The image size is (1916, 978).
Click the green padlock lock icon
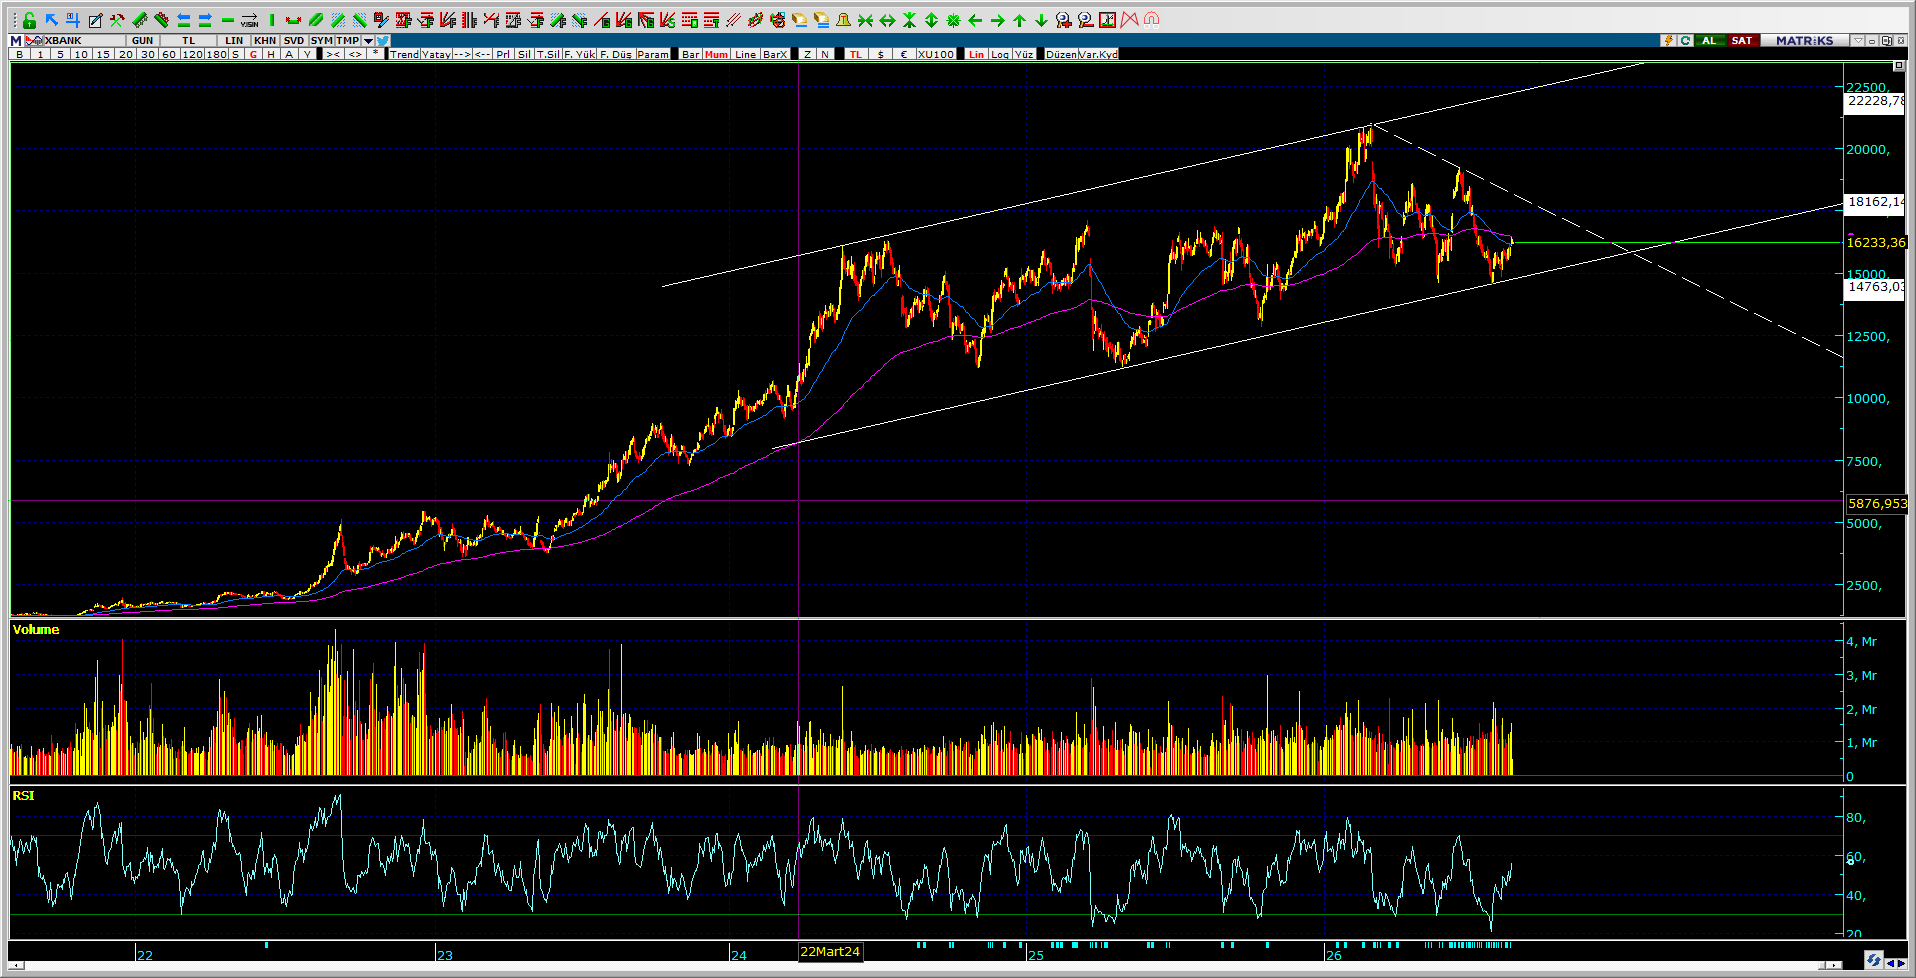[29, 20]
